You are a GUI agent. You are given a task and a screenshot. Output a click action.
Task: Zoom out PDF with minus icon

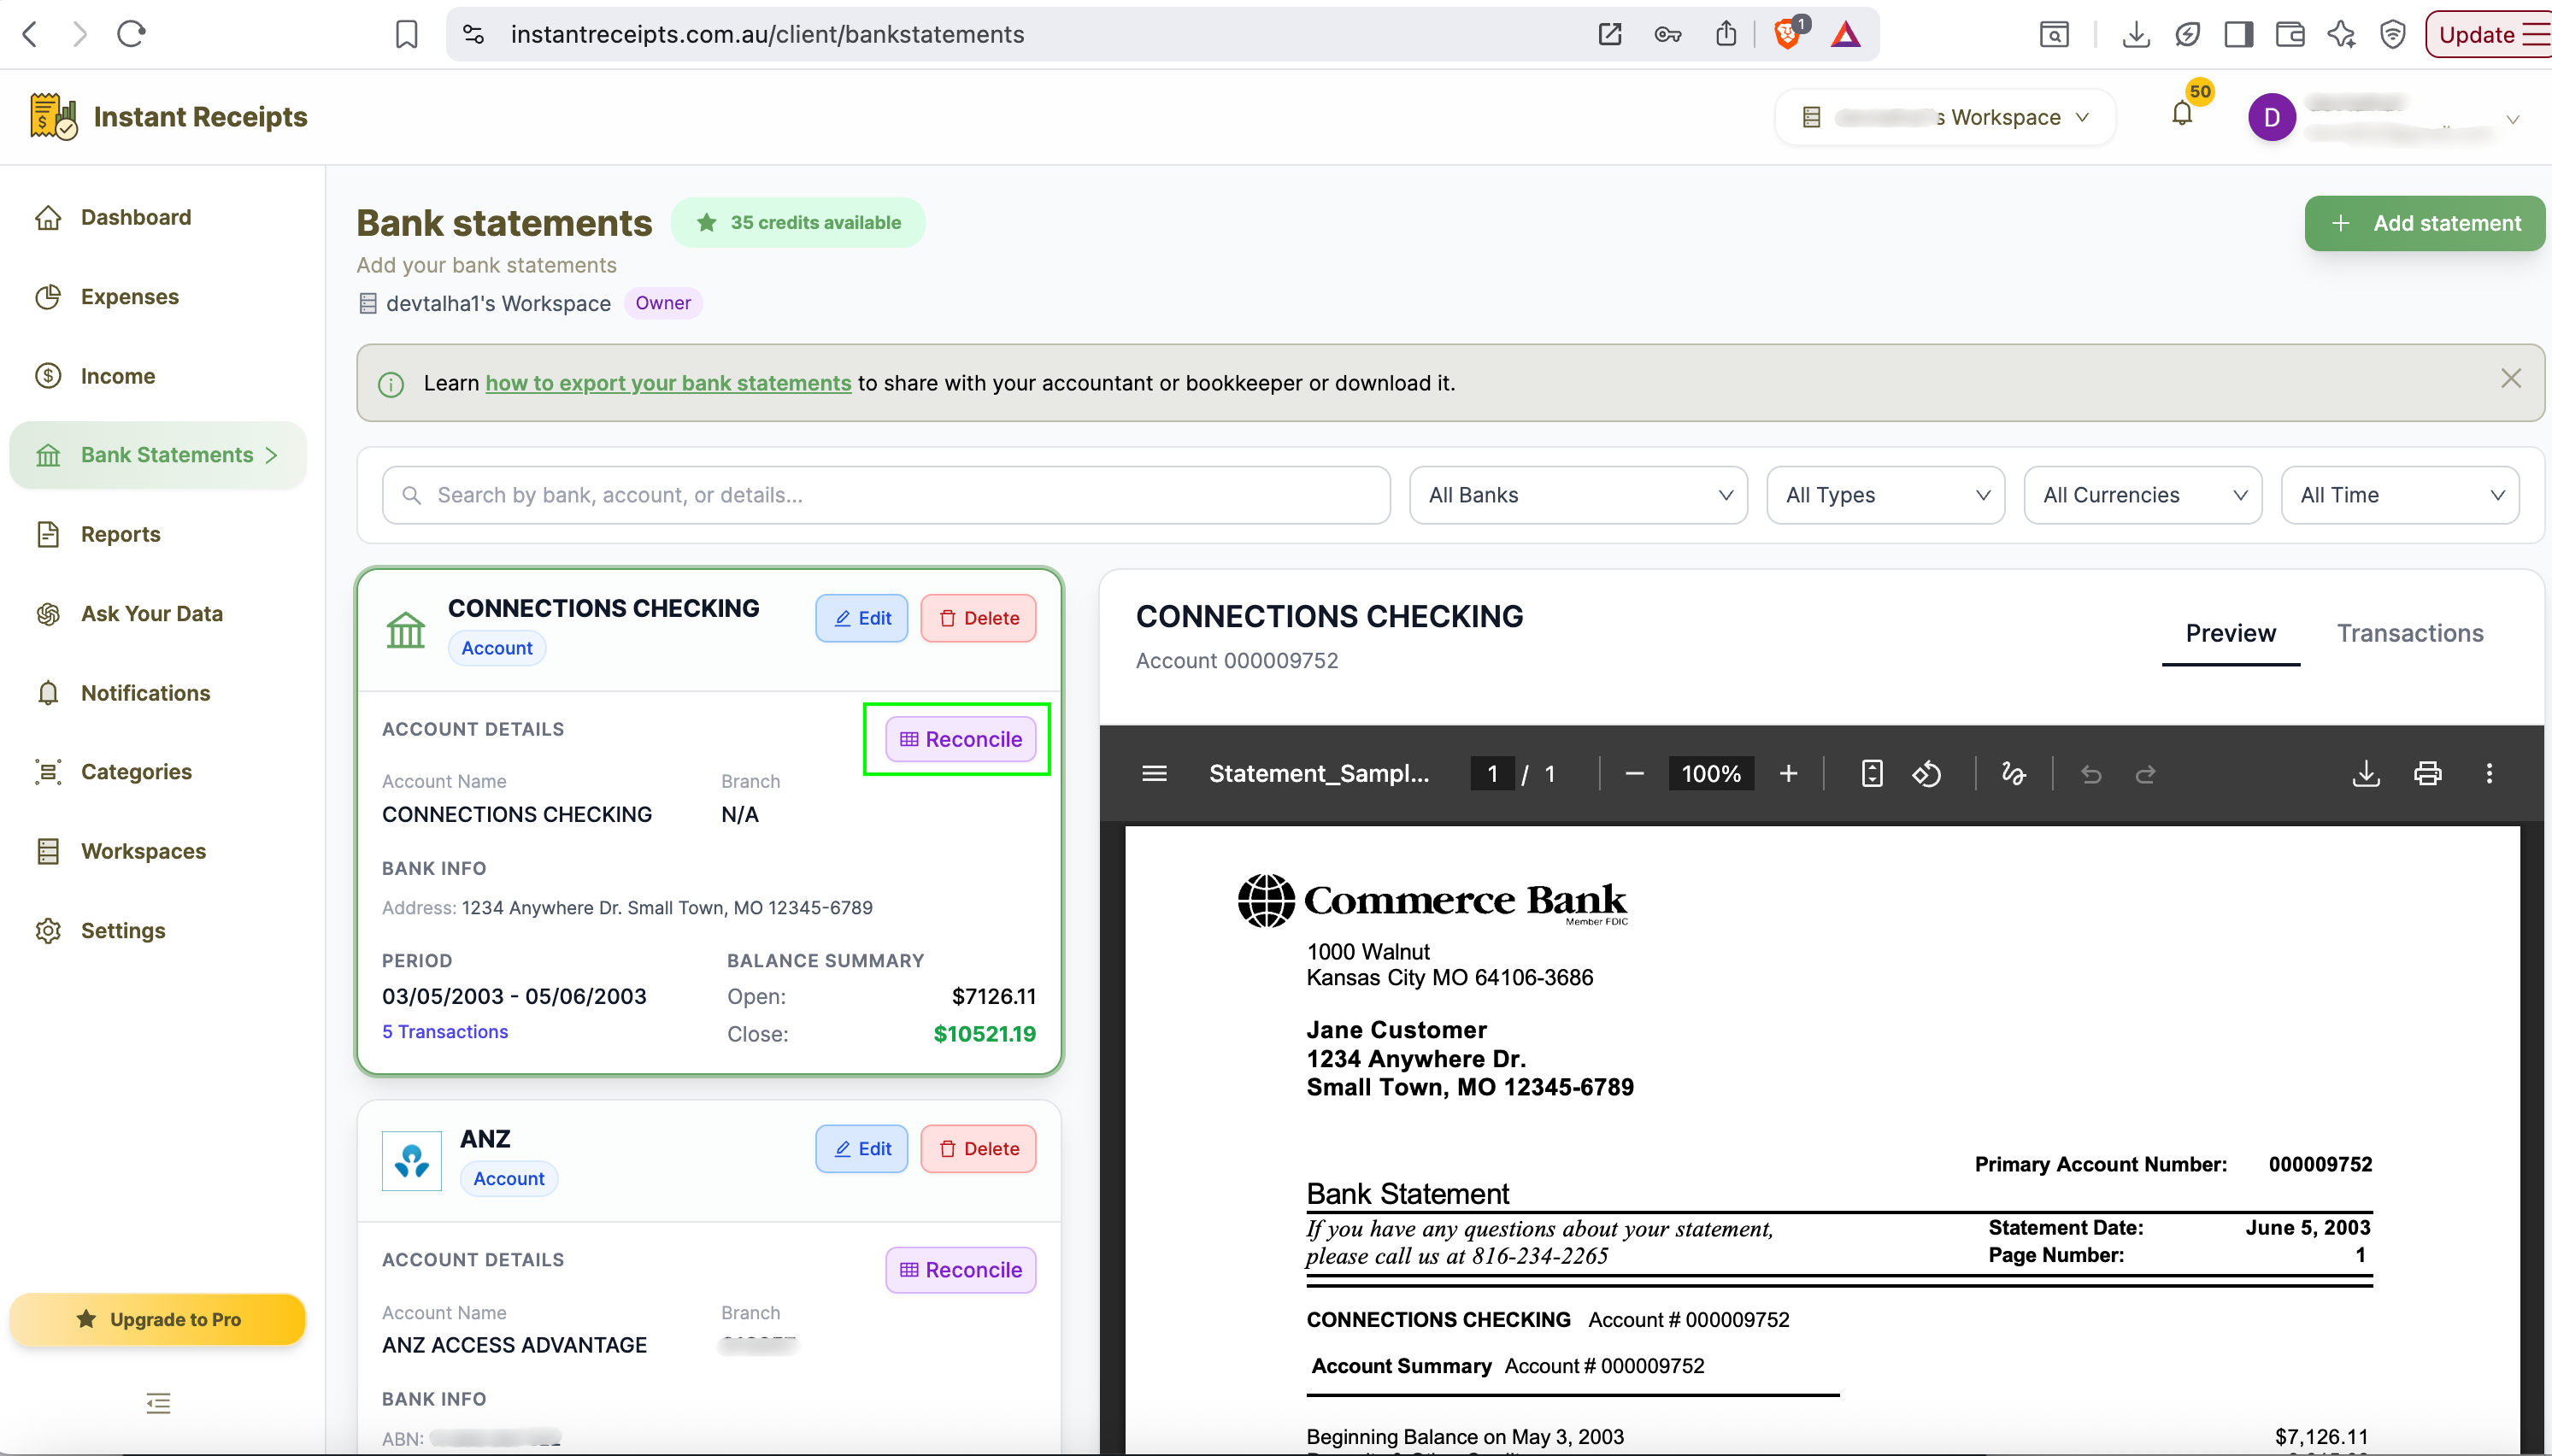(x=1634, y=773)
